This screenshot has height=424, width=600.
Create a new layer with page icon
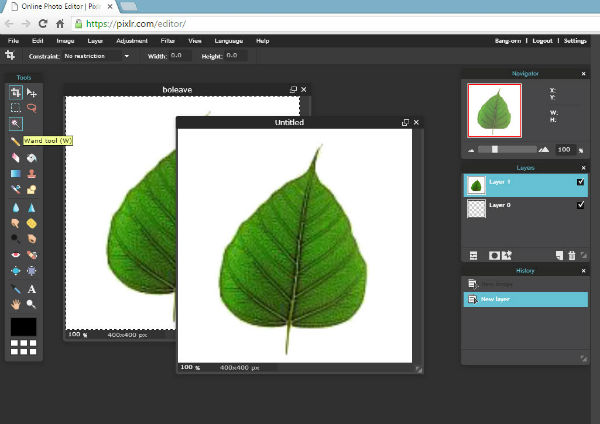(x=559, y=256)
